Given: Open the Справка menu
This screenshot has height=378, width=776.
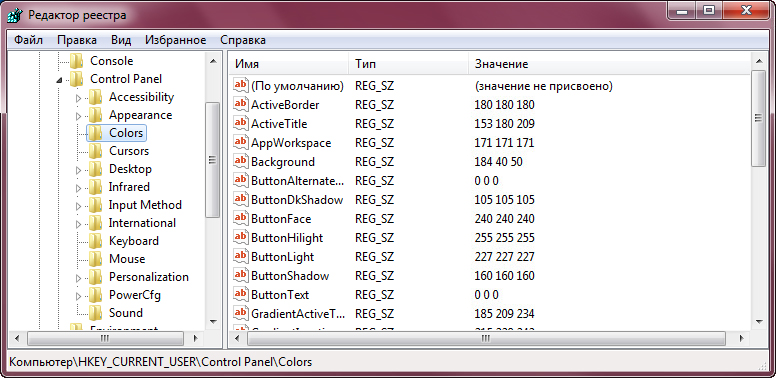Looking at the screenshot, I should point(242,40).
